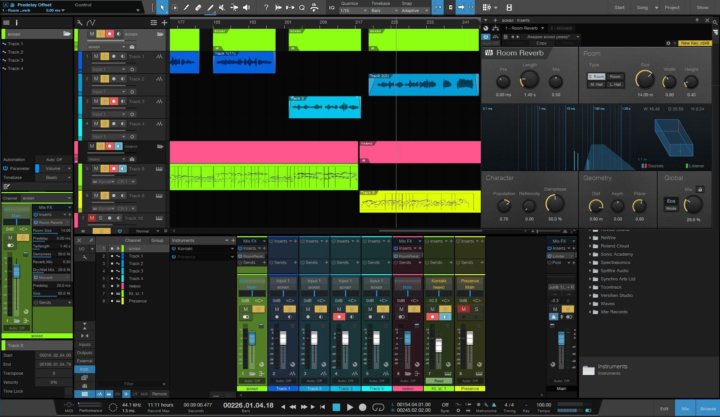The image size is (720, 417).
Task: Click the Stop button in the transport
Action: [x=335, y=407]
